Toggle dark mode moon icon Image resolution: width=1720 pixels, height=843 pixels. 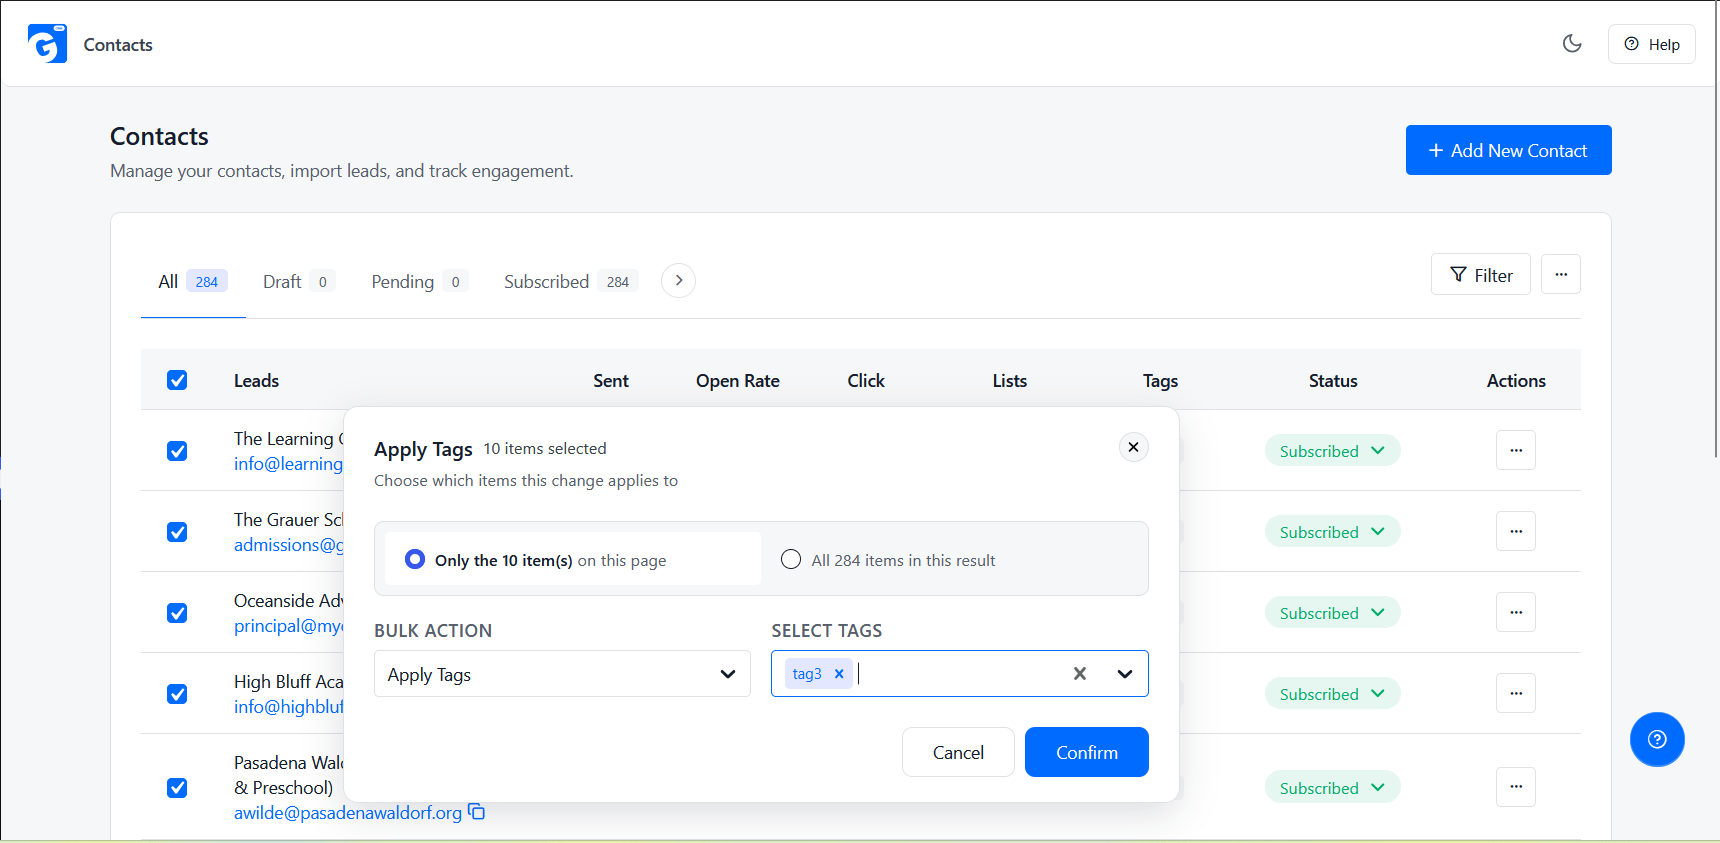pos(1572,43)
